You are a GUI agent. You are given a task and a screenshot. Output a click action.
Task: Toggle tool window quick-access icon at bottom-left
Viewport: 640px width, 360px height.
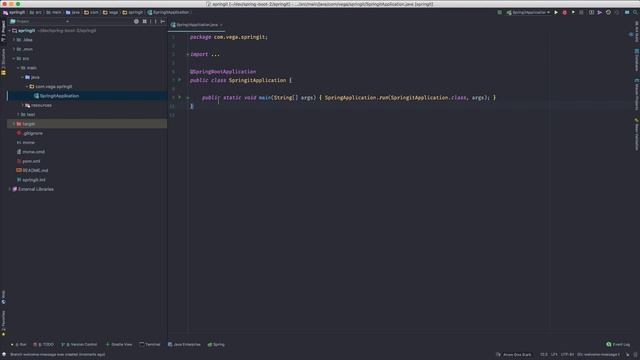coord(4,354)
